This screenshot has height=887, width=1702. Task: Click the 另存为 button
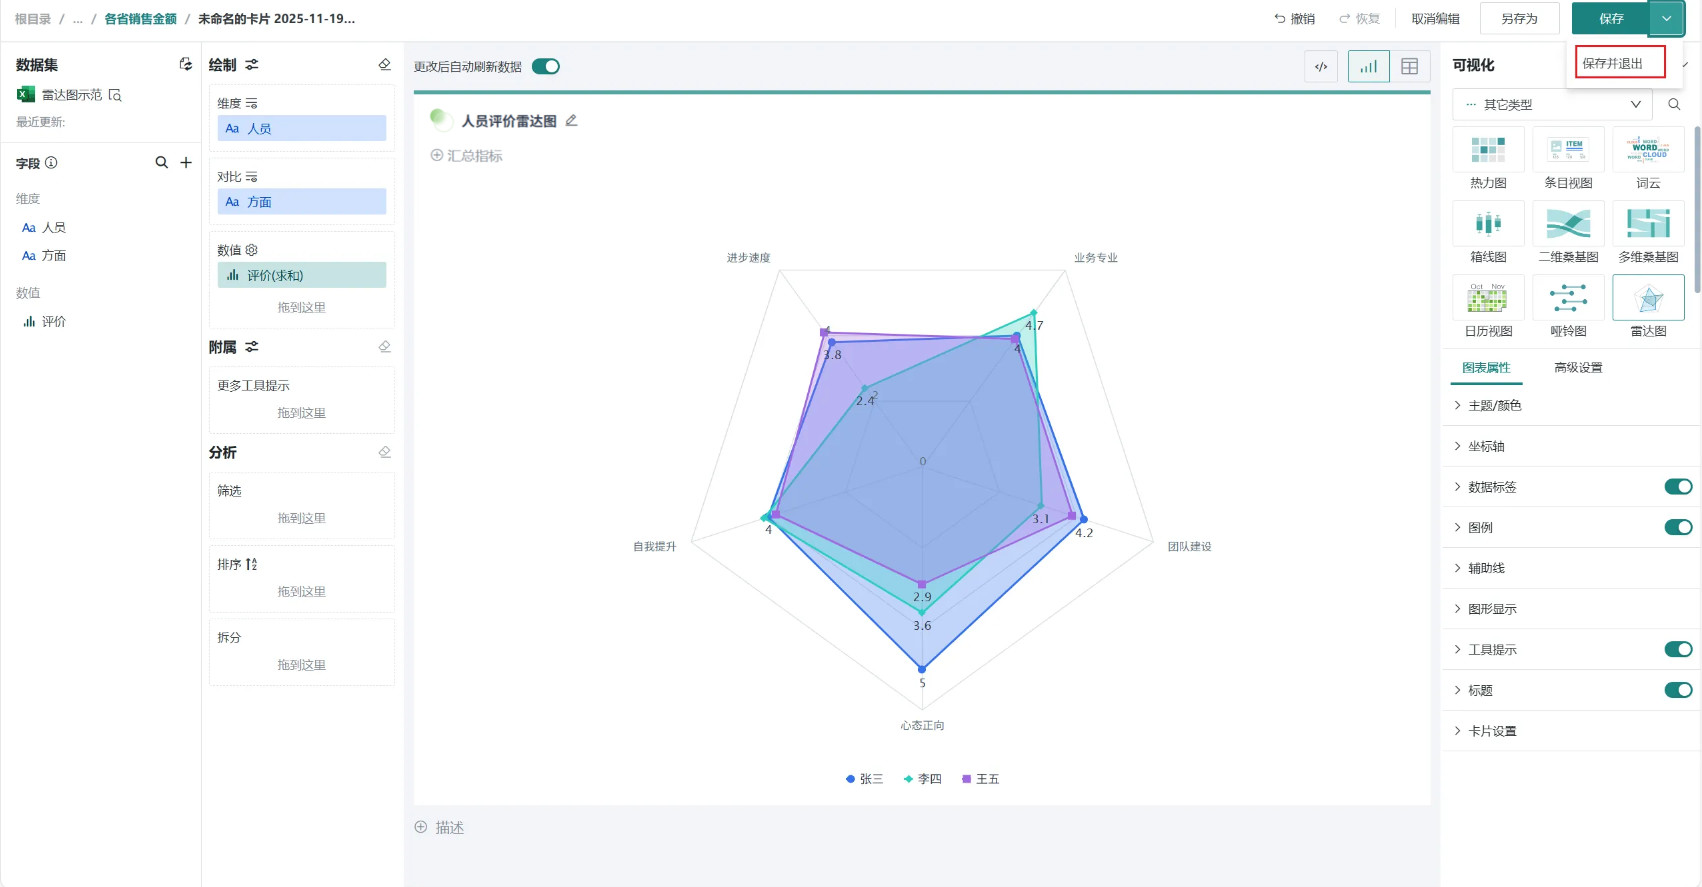click(x=1519, y=19)
